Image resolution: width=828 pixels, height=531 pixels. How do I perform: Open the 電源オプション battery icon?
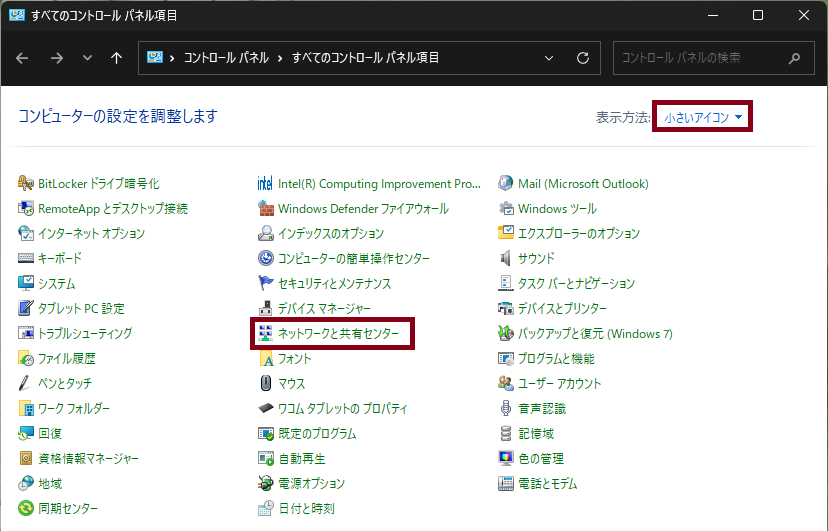(266, 484)
